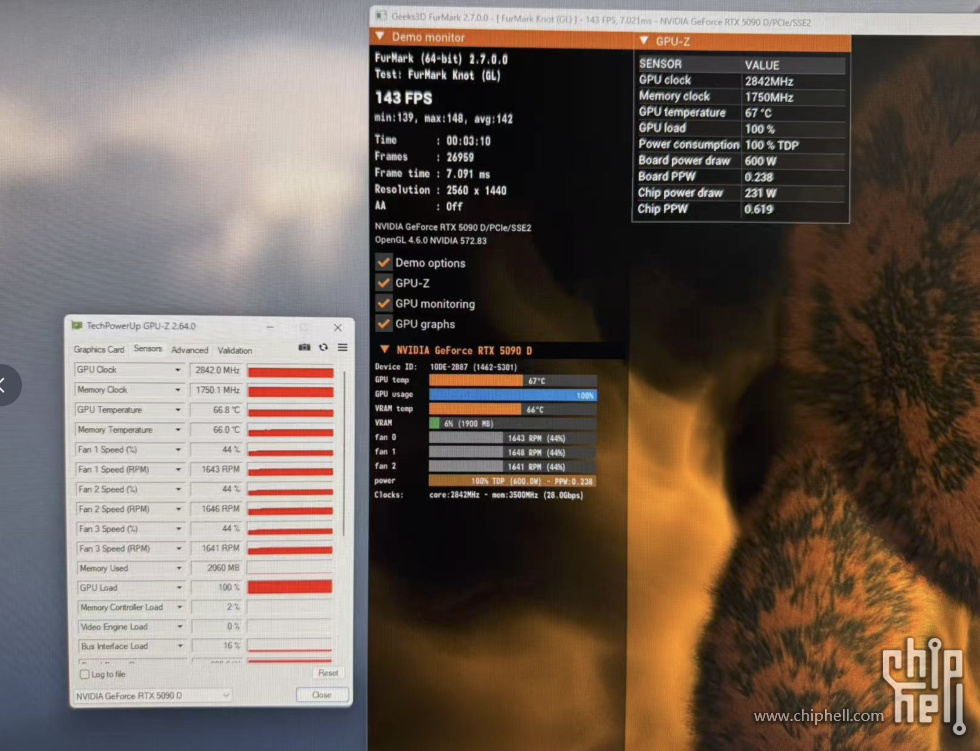The image size is (980, 751).
Task: Click the Close button in GPU-Z
Action: coord(322,695)
